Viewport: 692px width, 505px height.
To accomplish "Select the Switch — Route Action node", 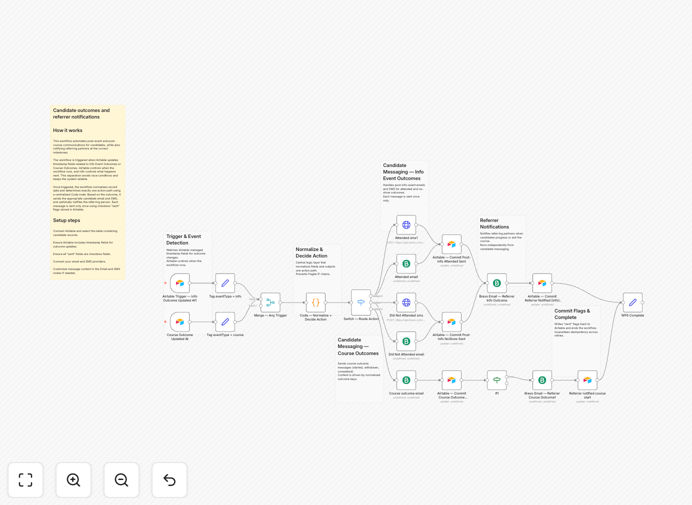I will [x=361, y=302].
